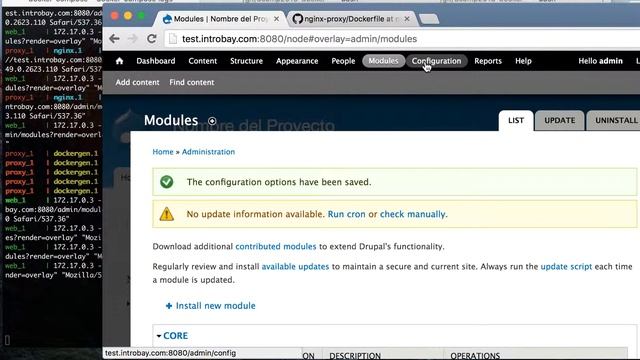Select the Modules browser tab
This screenshot has height=360, width=640.
click(221, 19)
